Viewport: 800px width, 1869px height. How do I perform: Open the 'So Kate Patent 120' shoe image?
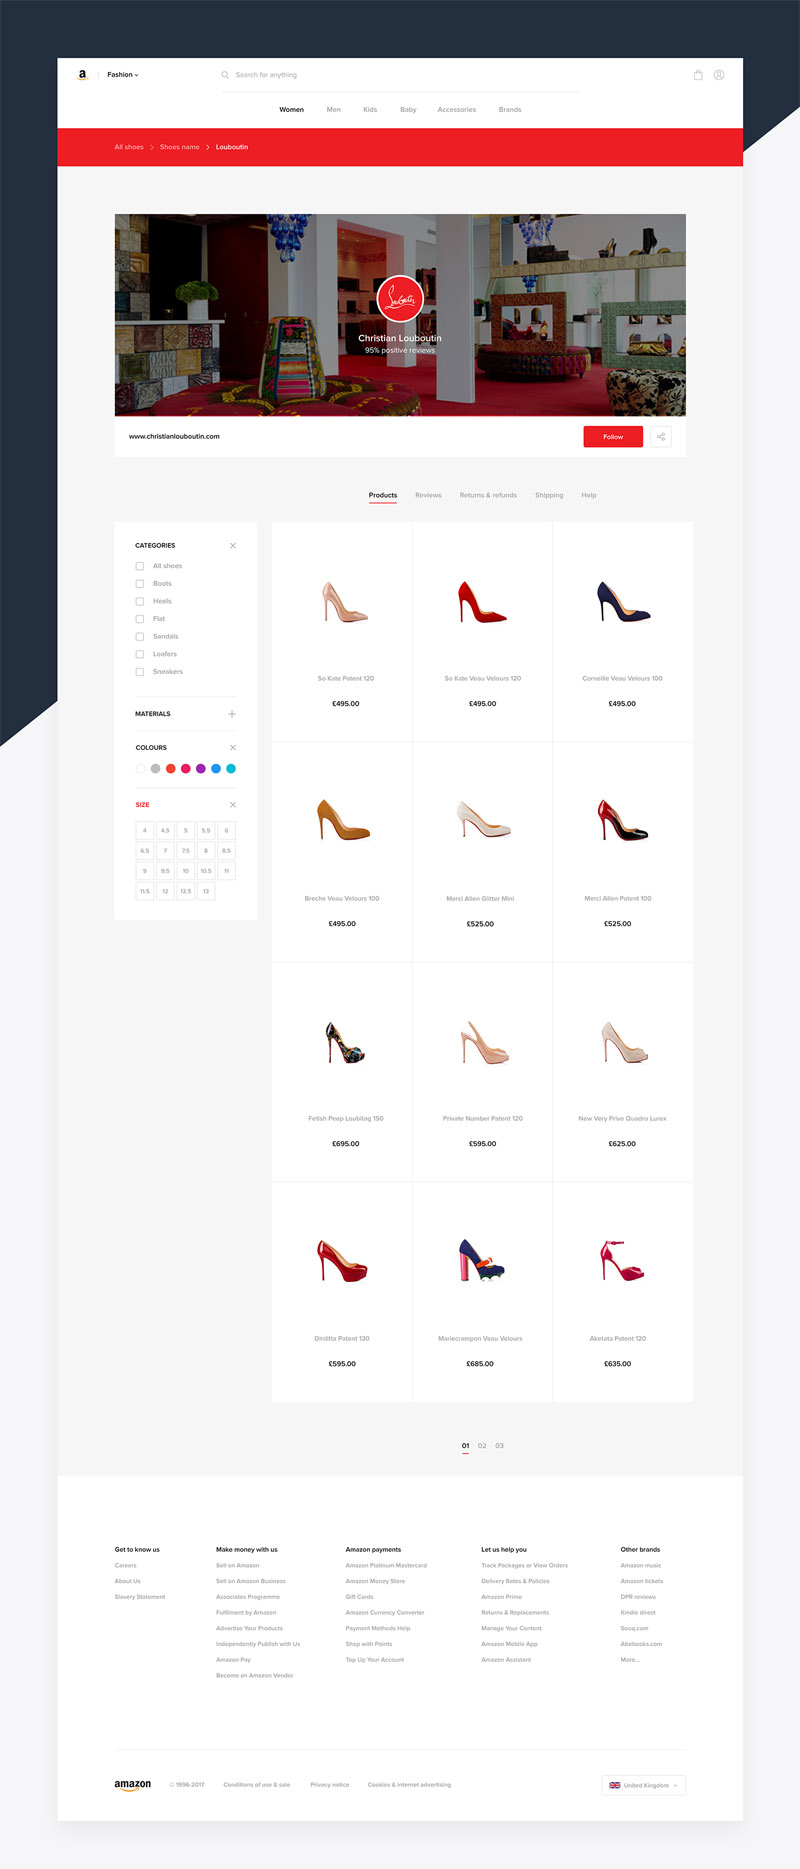click(345, 602)
